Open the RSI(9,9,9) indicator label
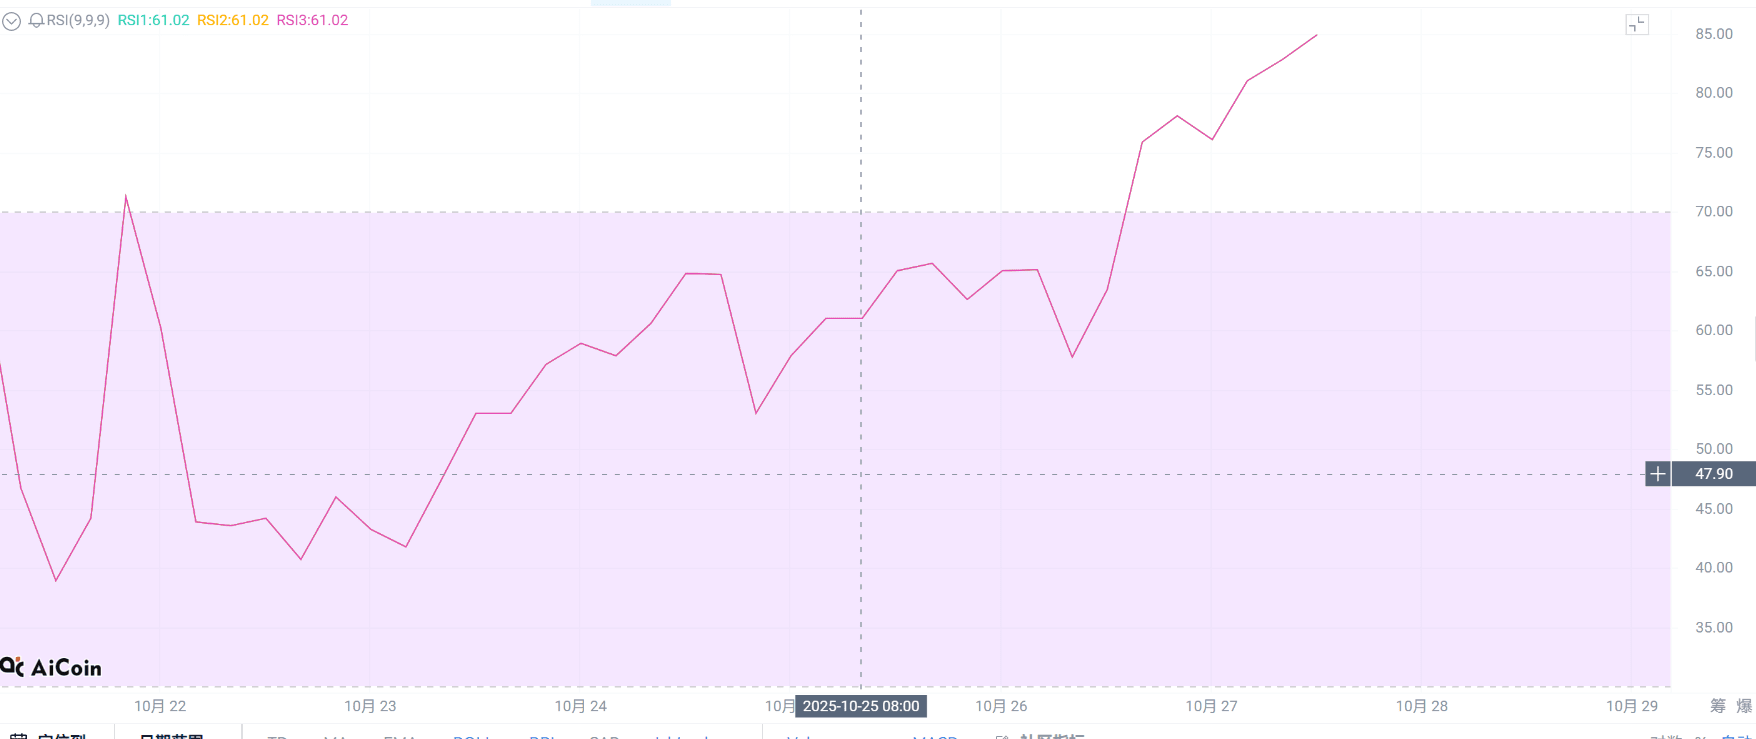 click(78, 20)
